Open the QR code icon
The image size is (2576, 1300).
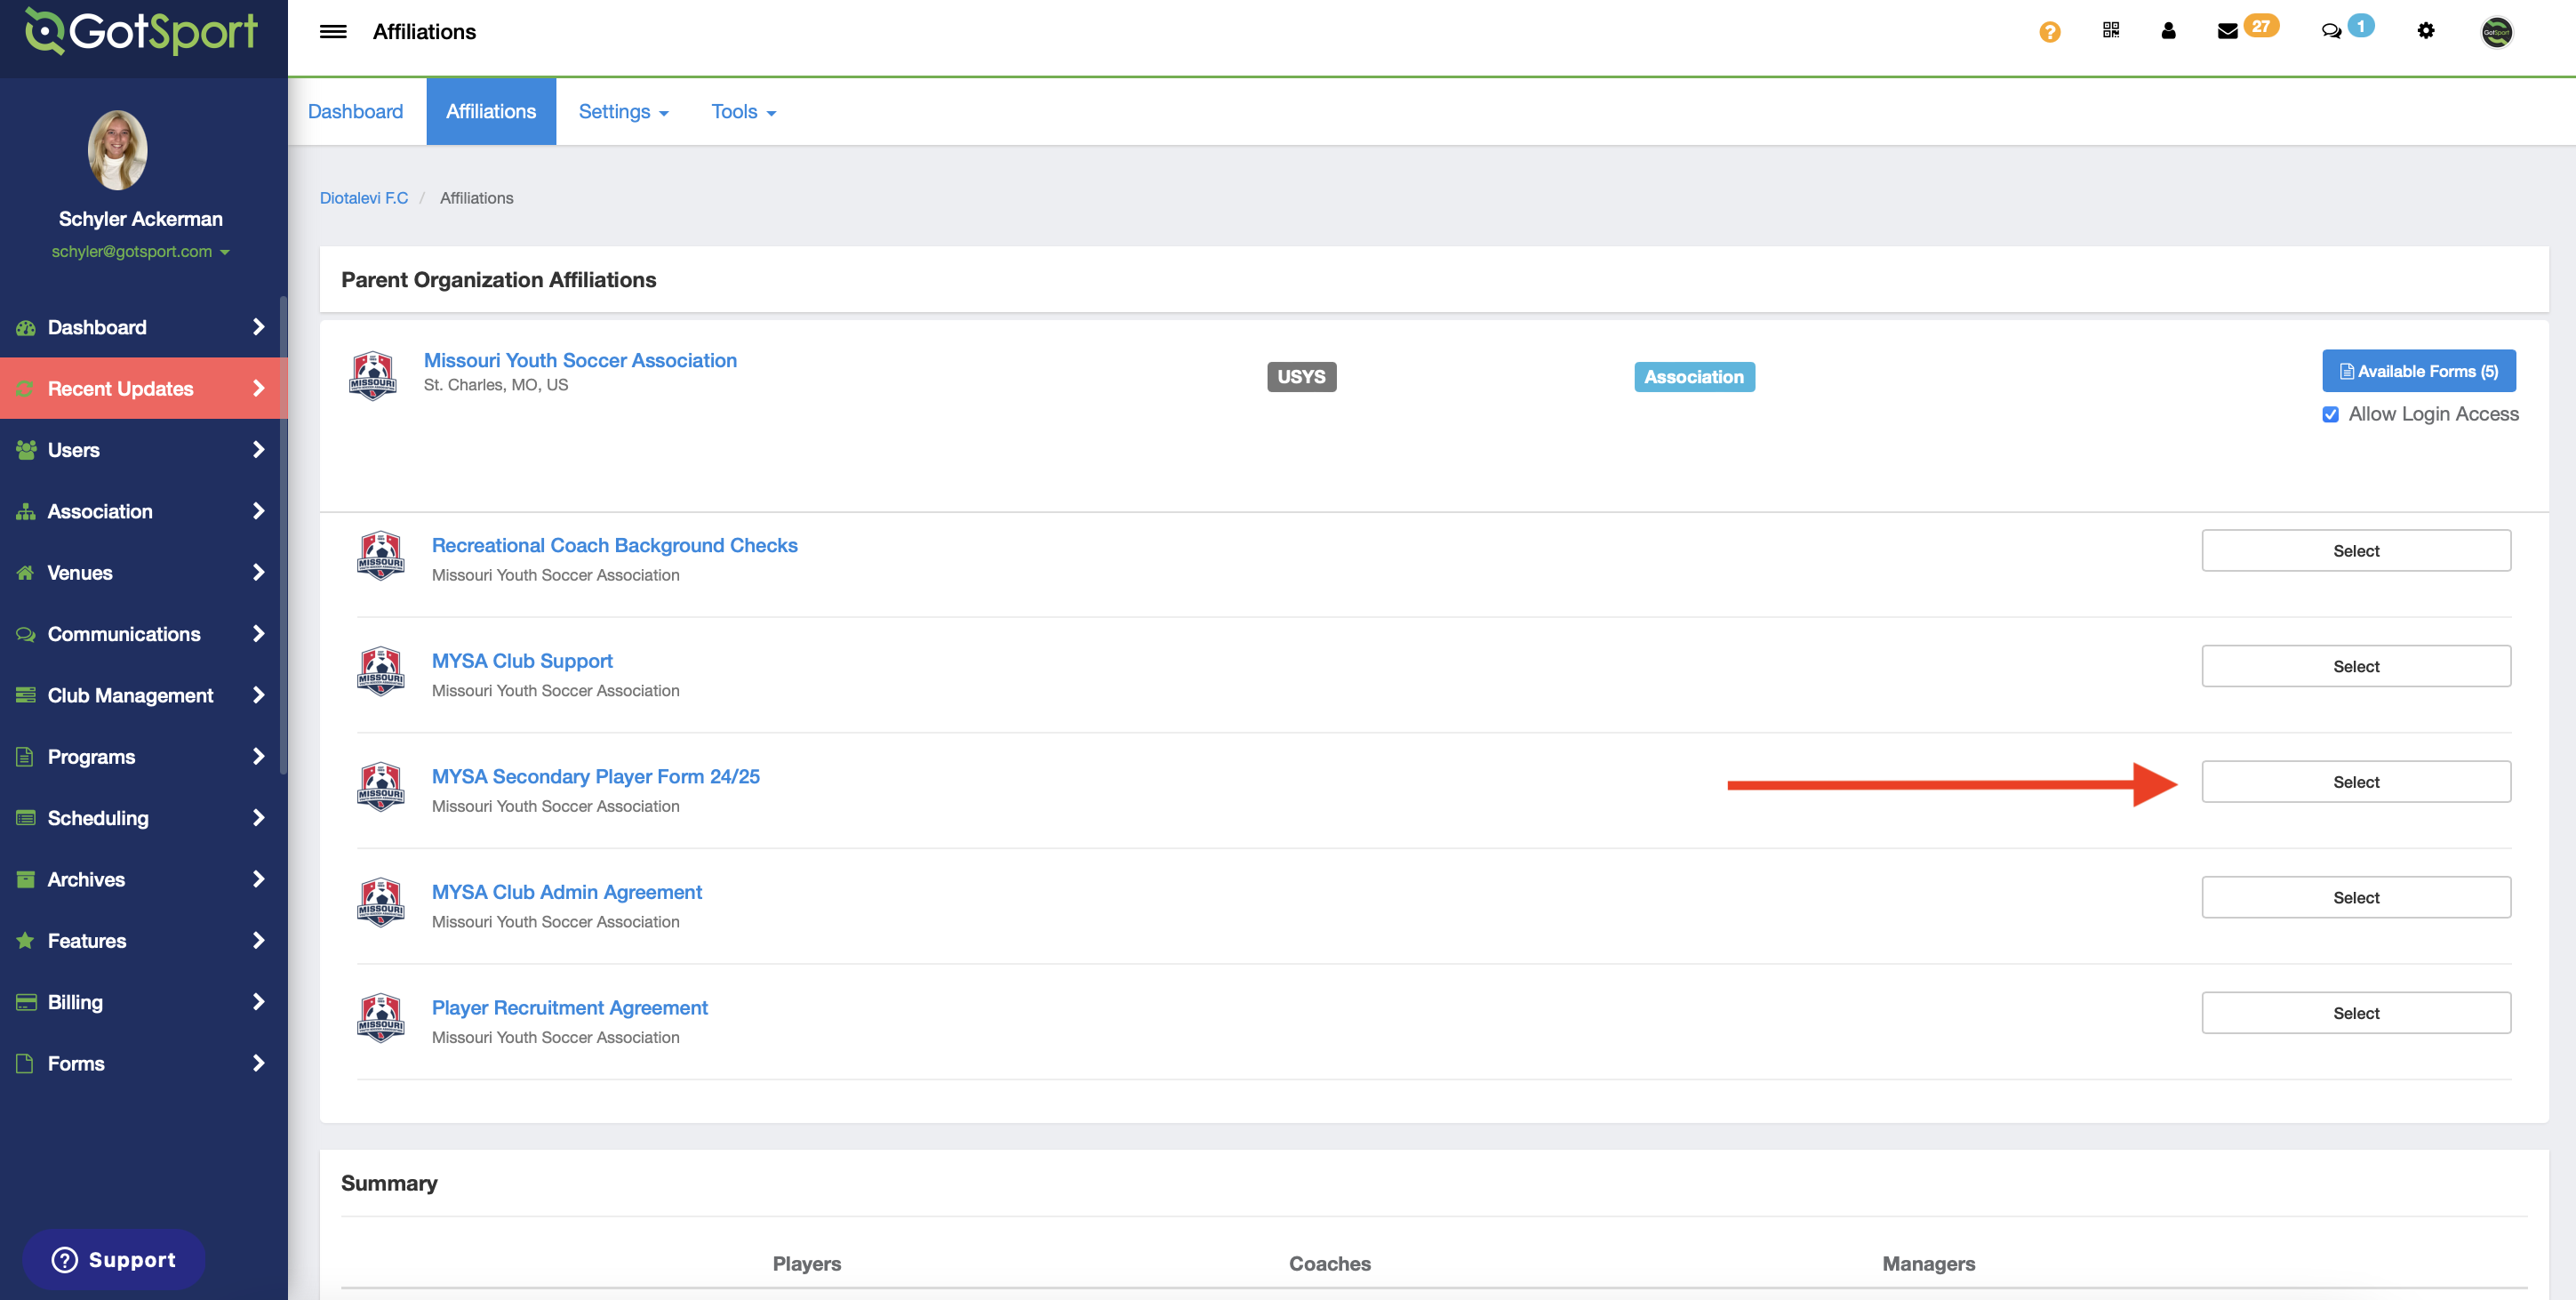tap(2111, 31)
